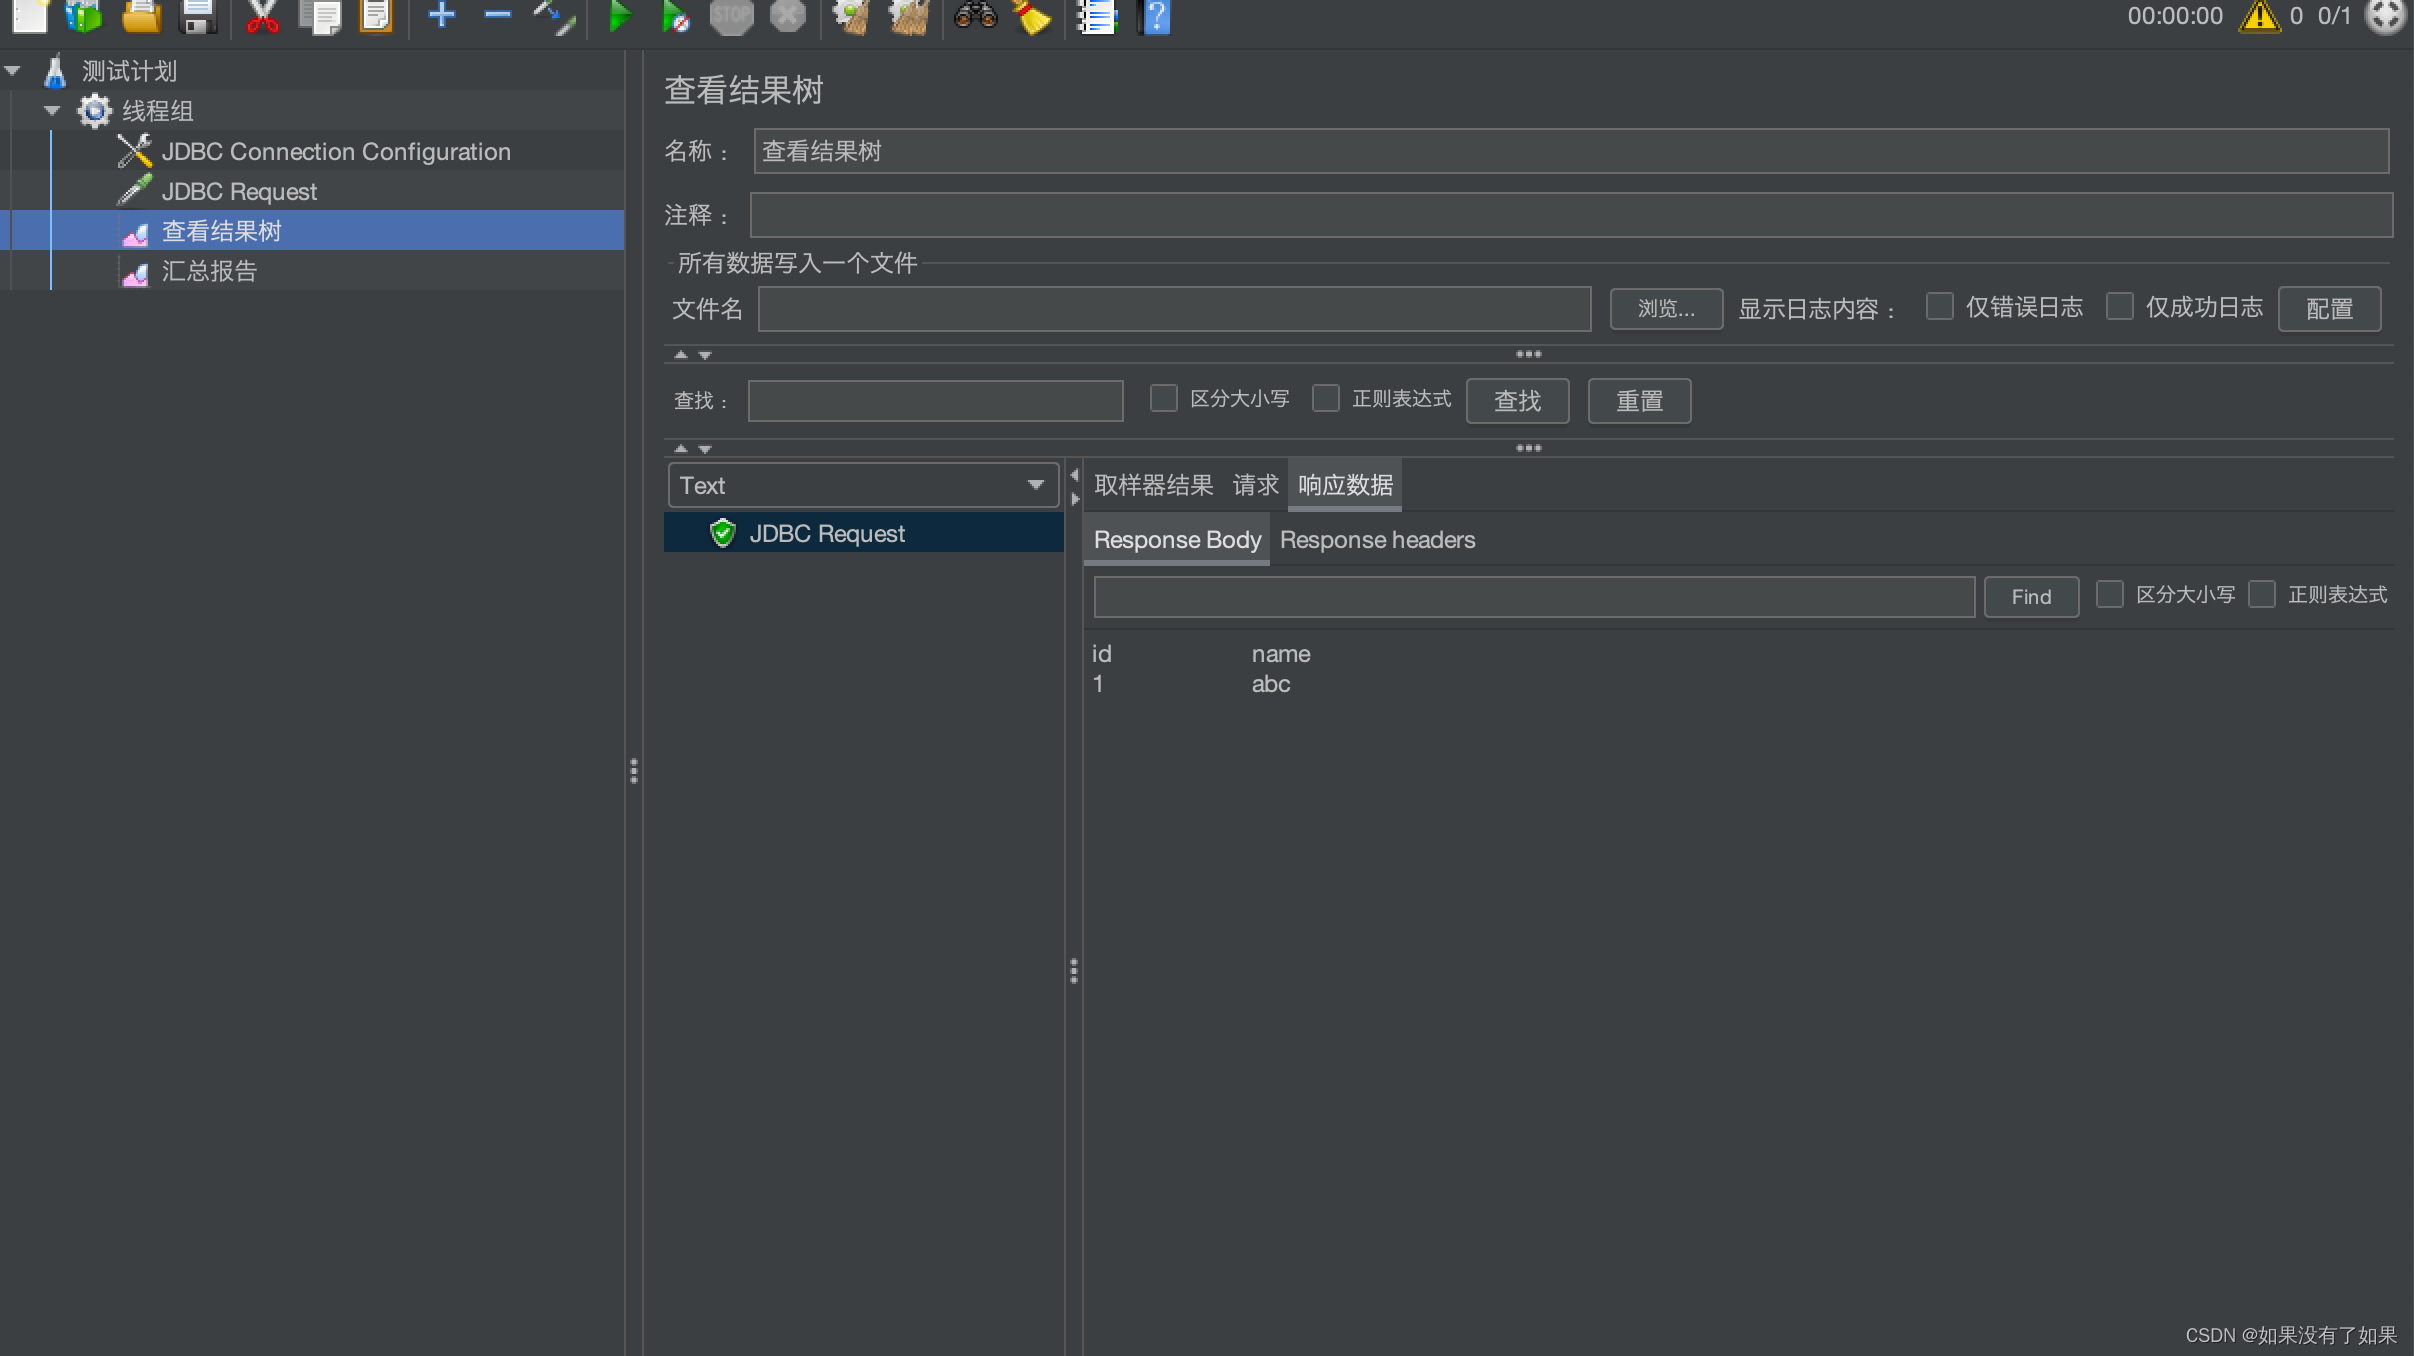Click the Cut selected element icon

[257, 17]
